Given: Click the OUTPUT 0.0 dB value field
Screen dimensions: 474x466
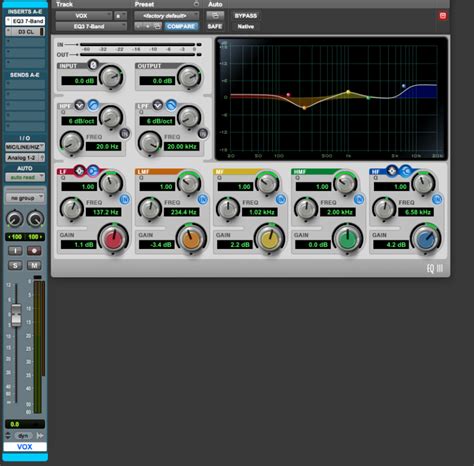Looking at the screenshot, I should click(157, 81).
